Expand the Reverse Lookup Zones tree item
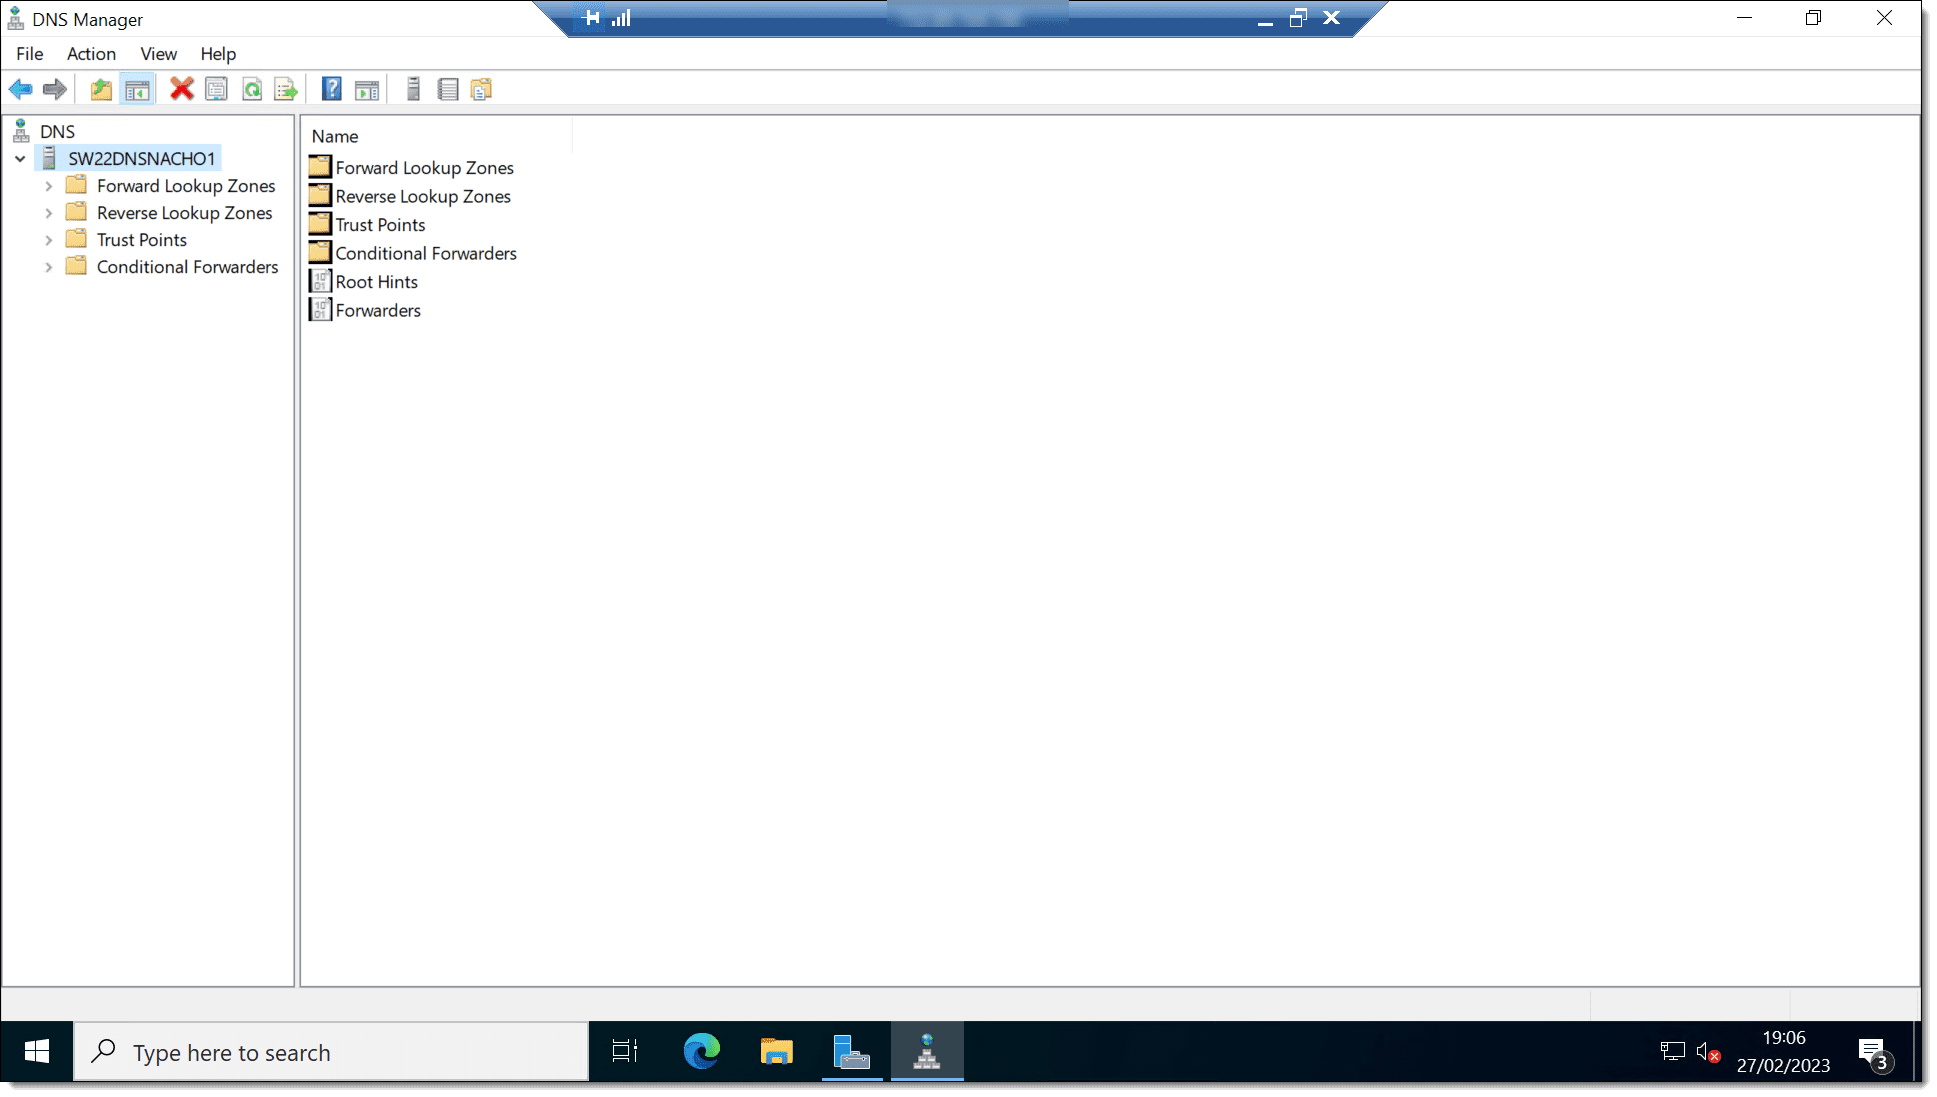The height and width of the screenshot is (1097, 1937). click(x=49, y=211)
